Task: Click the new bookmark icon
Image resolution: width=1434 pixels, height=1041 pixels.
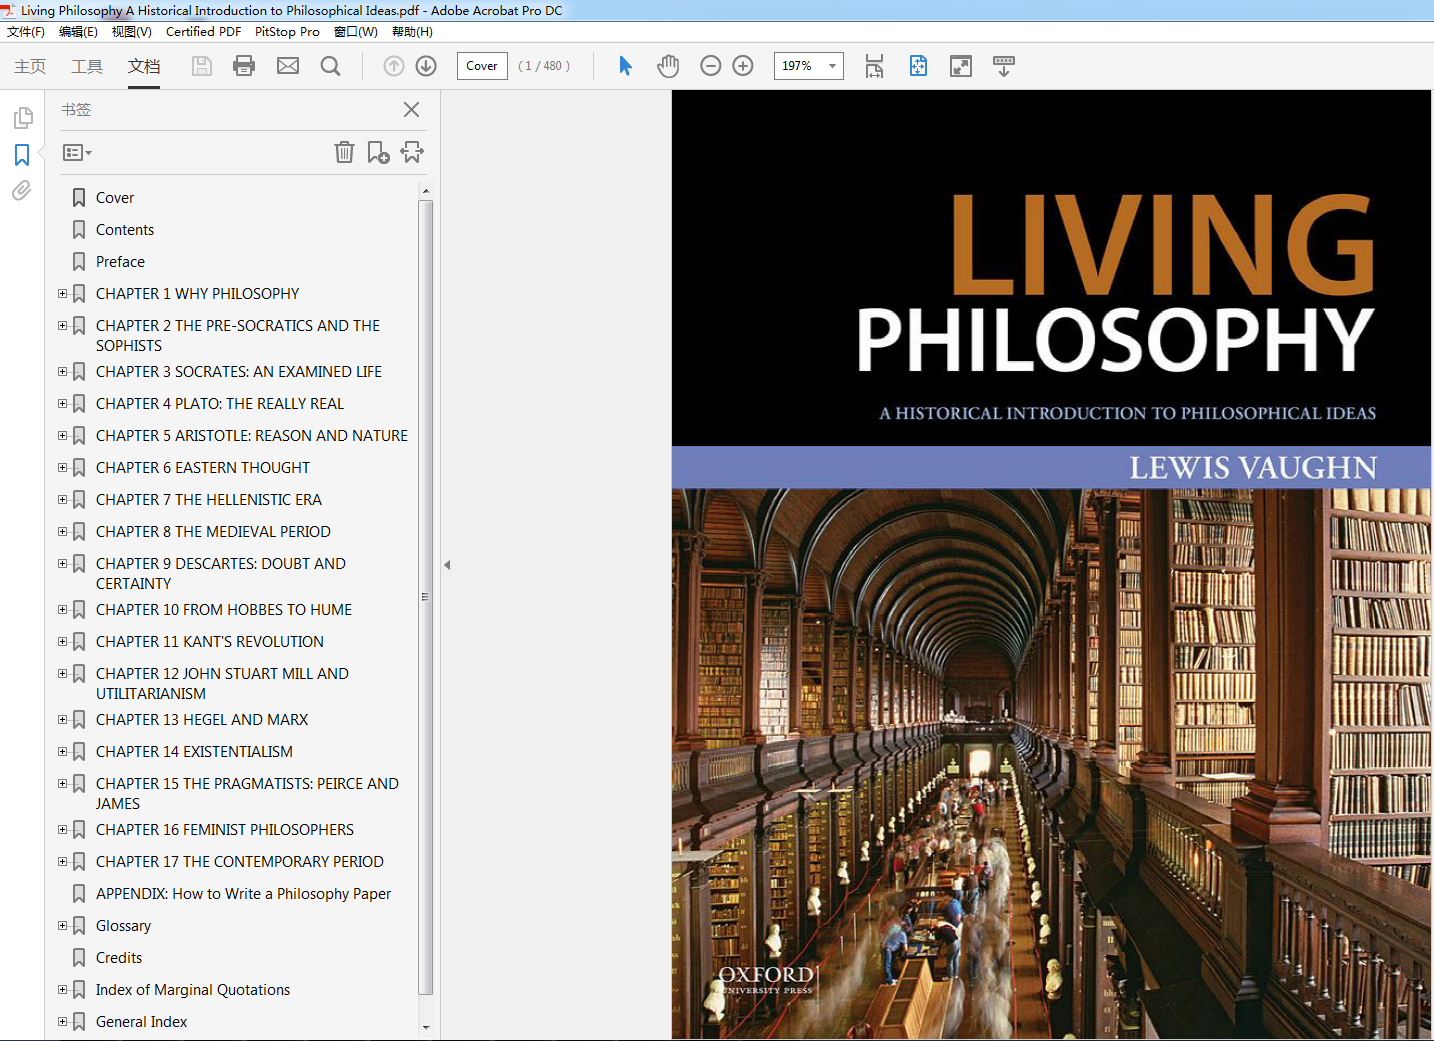Action: [378, 152]
